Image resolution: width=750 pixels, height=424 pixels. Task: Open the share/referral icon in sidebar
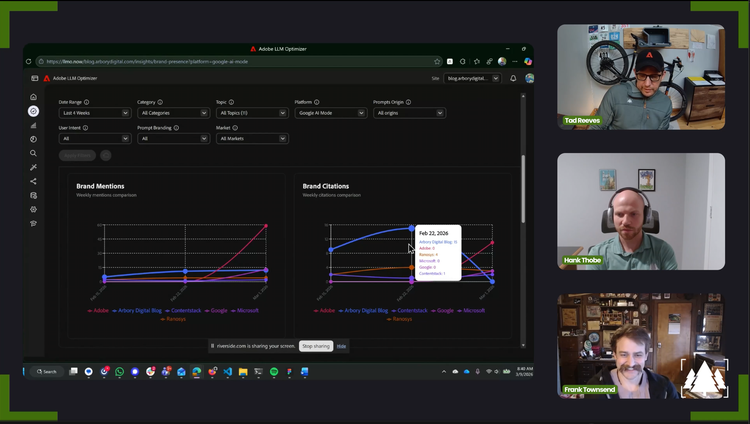(33, 181)
